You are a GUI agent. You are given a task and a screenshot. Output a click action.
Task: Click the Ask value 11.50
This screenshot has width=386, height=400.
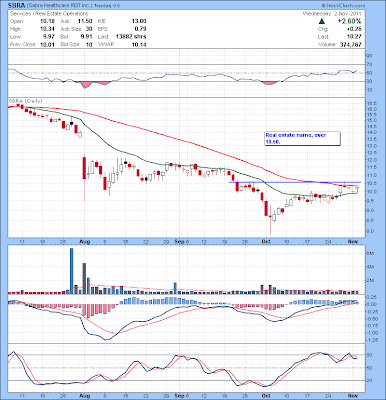[x=86, y=21]
